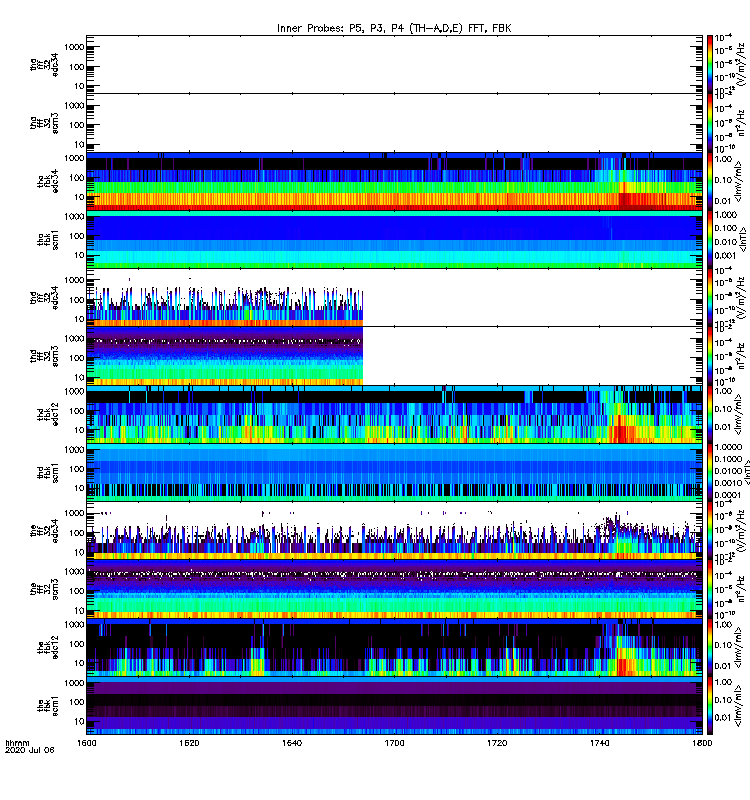
Task: Select the "thd fff 32 scm3" axis label
Action: [x=44, y=356]
